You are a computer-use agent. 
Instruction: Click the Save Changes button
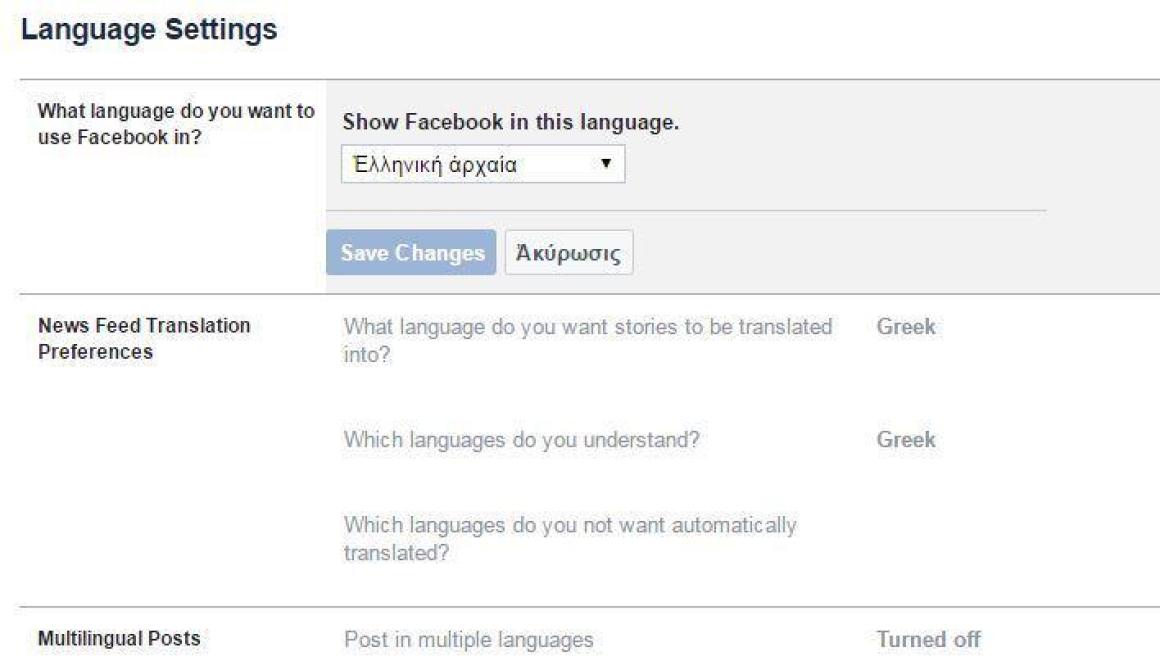click(x=411, y=252)
